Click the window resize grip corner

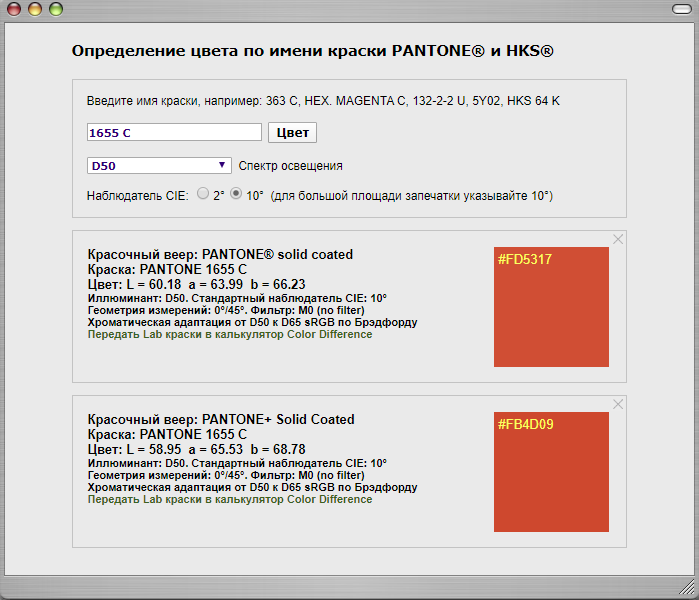pos(687,588)
